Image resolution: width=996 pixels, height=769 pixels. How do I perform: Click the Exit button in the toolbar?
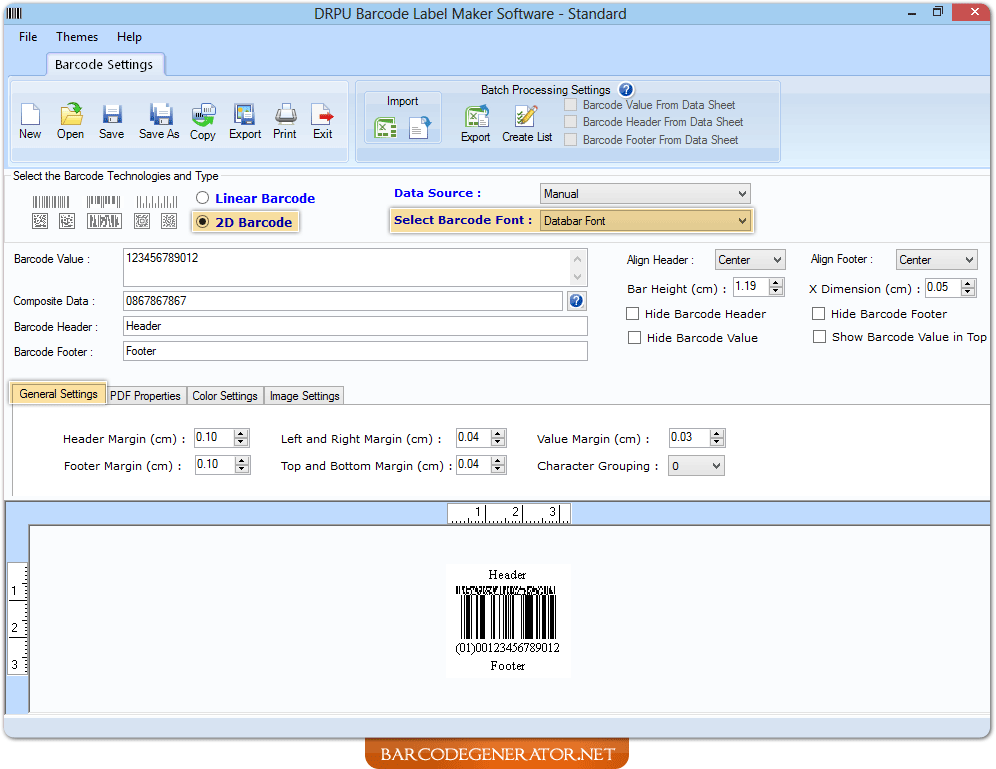(x=322, y=120)
